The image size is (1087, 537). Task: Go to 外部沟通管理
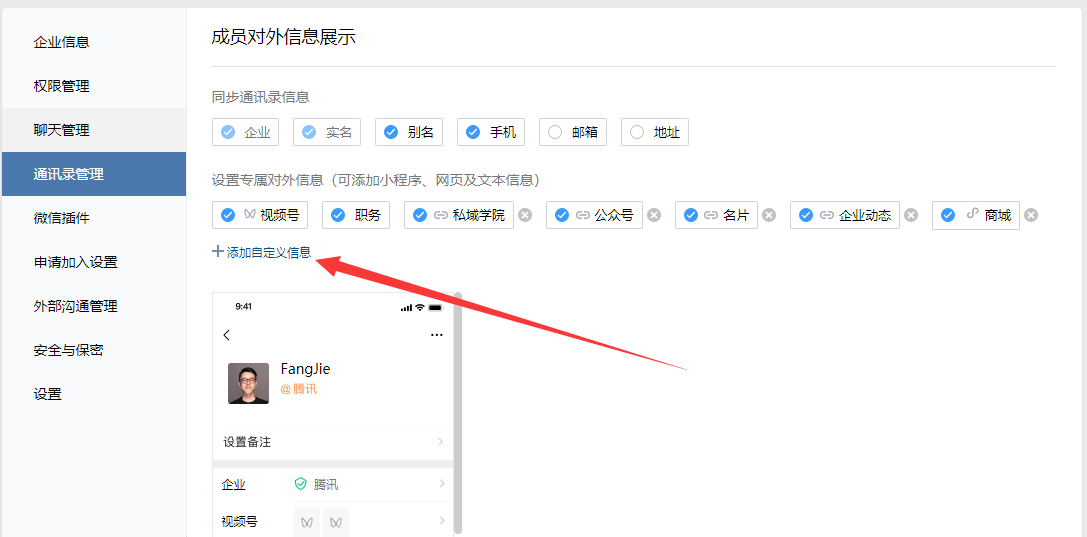pos(94,306)
